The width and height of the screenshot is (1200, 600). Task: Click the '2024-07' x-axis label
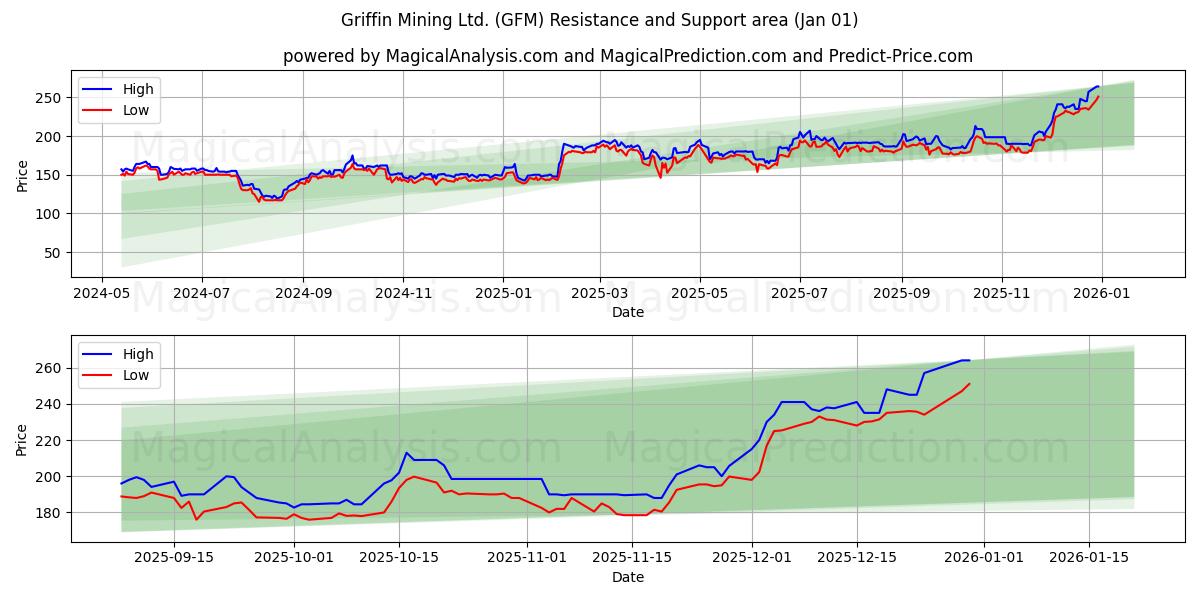[x=202, y=295]
